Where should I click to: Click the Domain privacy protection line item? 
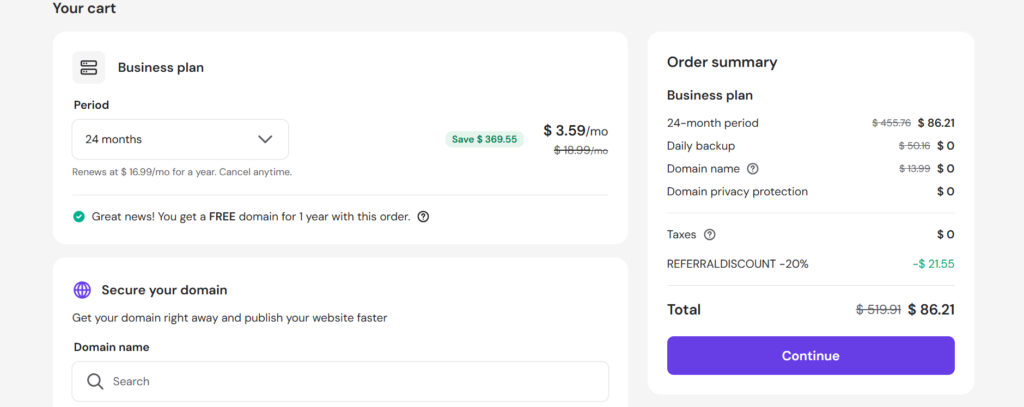pyautogui.click(x=737, y=191)
